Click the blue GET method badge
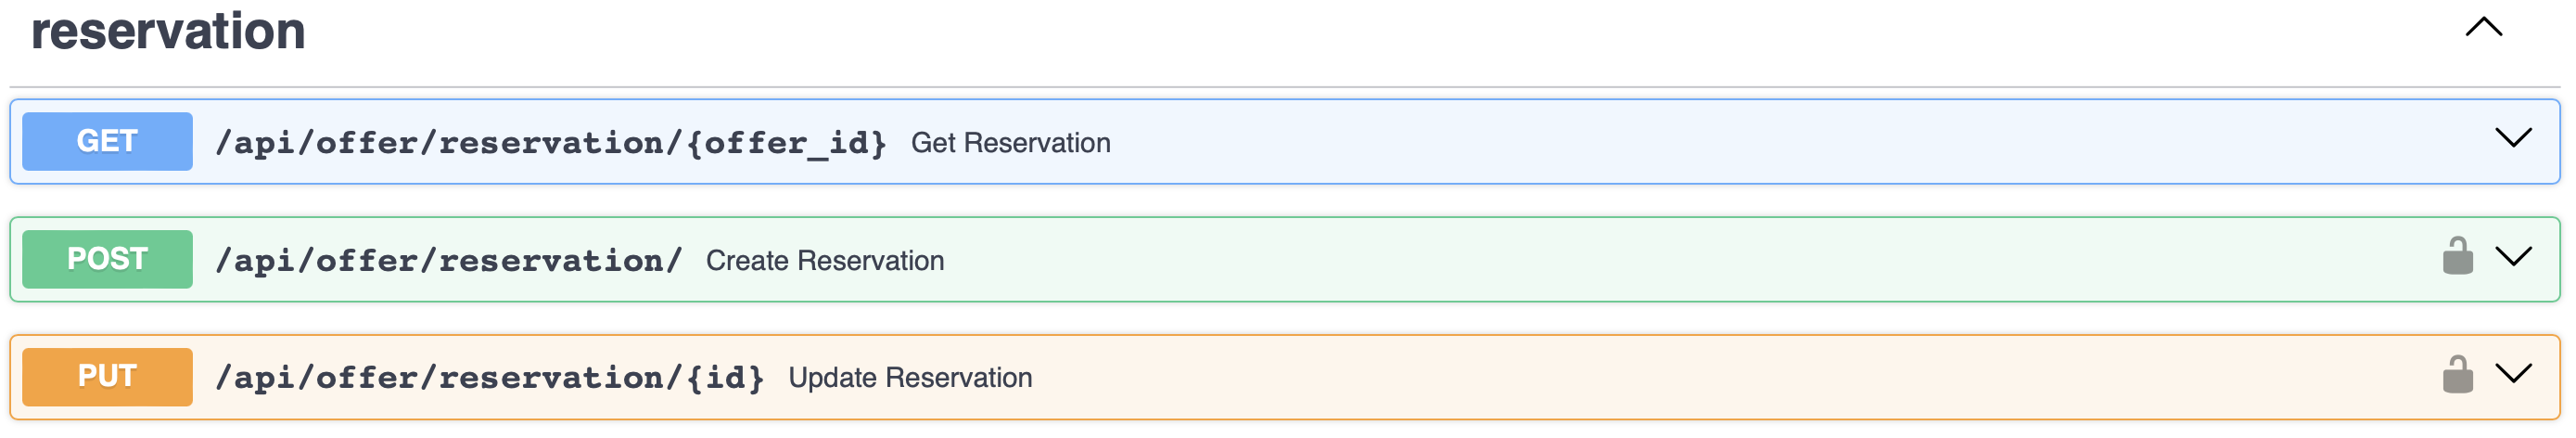Viewport: 2576px width, 438px height. pos(107,141)
